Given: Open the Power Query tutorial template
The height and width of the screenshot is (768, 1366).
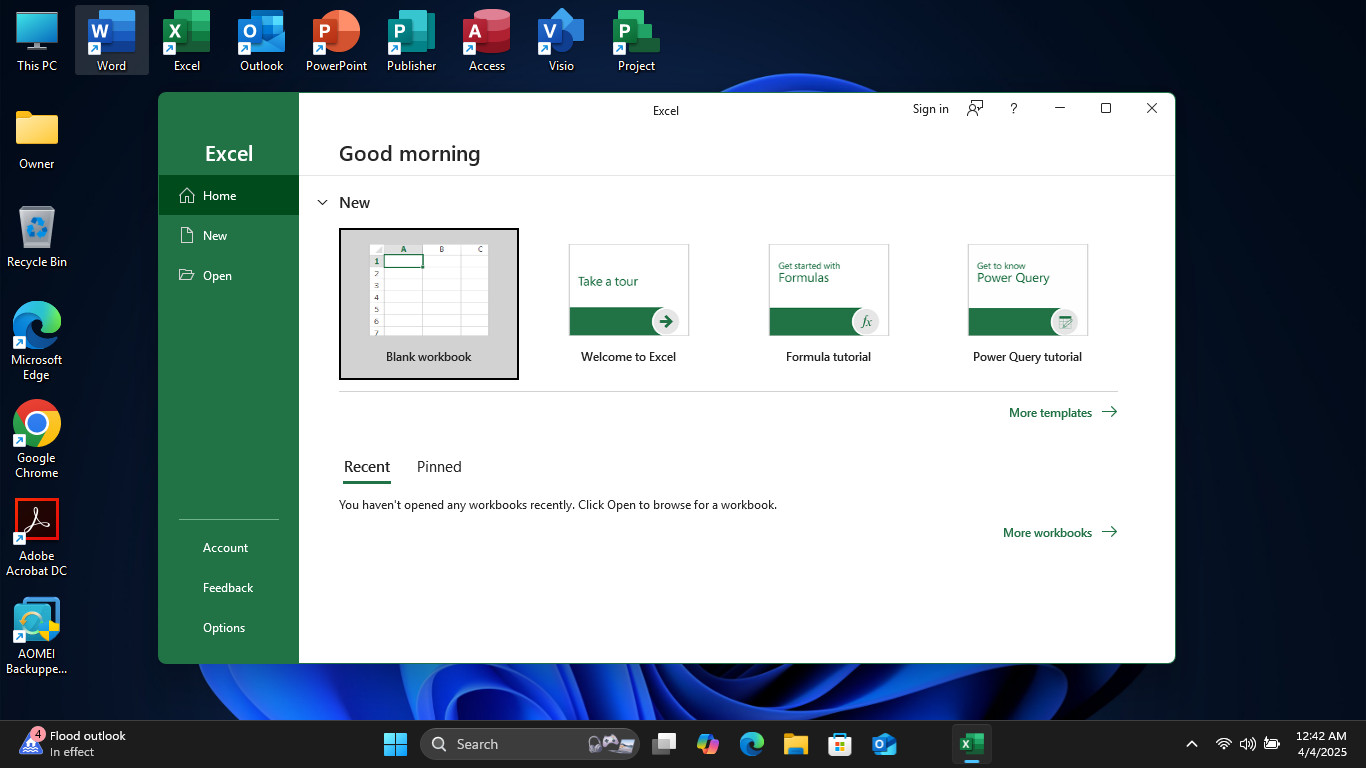Looking at the screenshot, I should (1028, 304).
